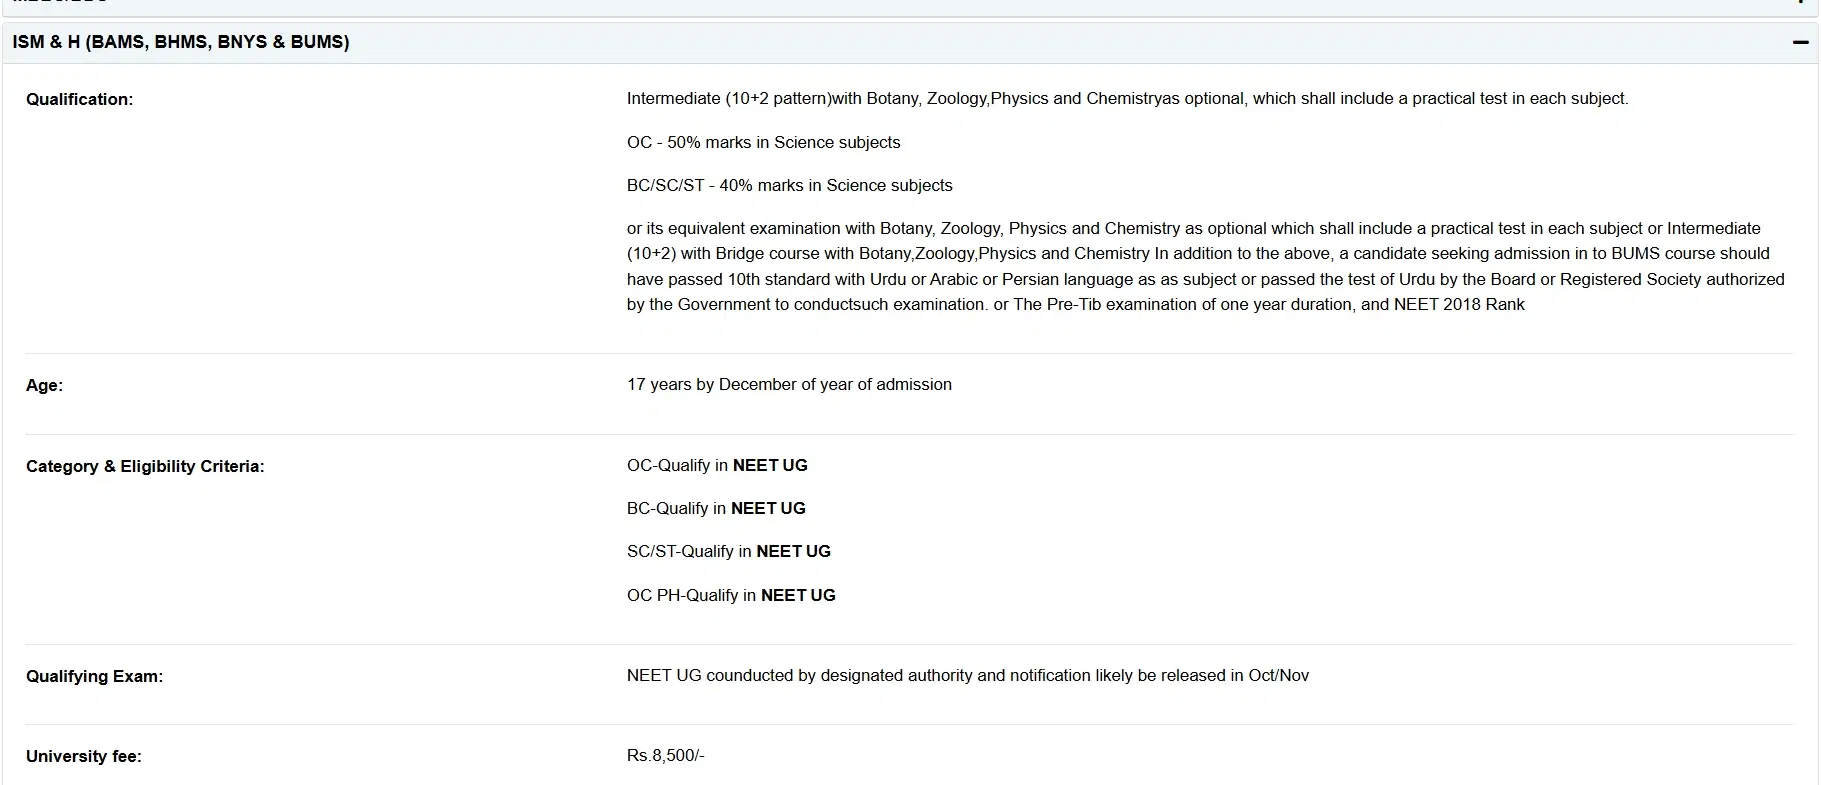This screenshot has width=1821, height=785.
Task: Click the 'SC/ST-Qualify in NEET UG' line
Action: [728, 551]
